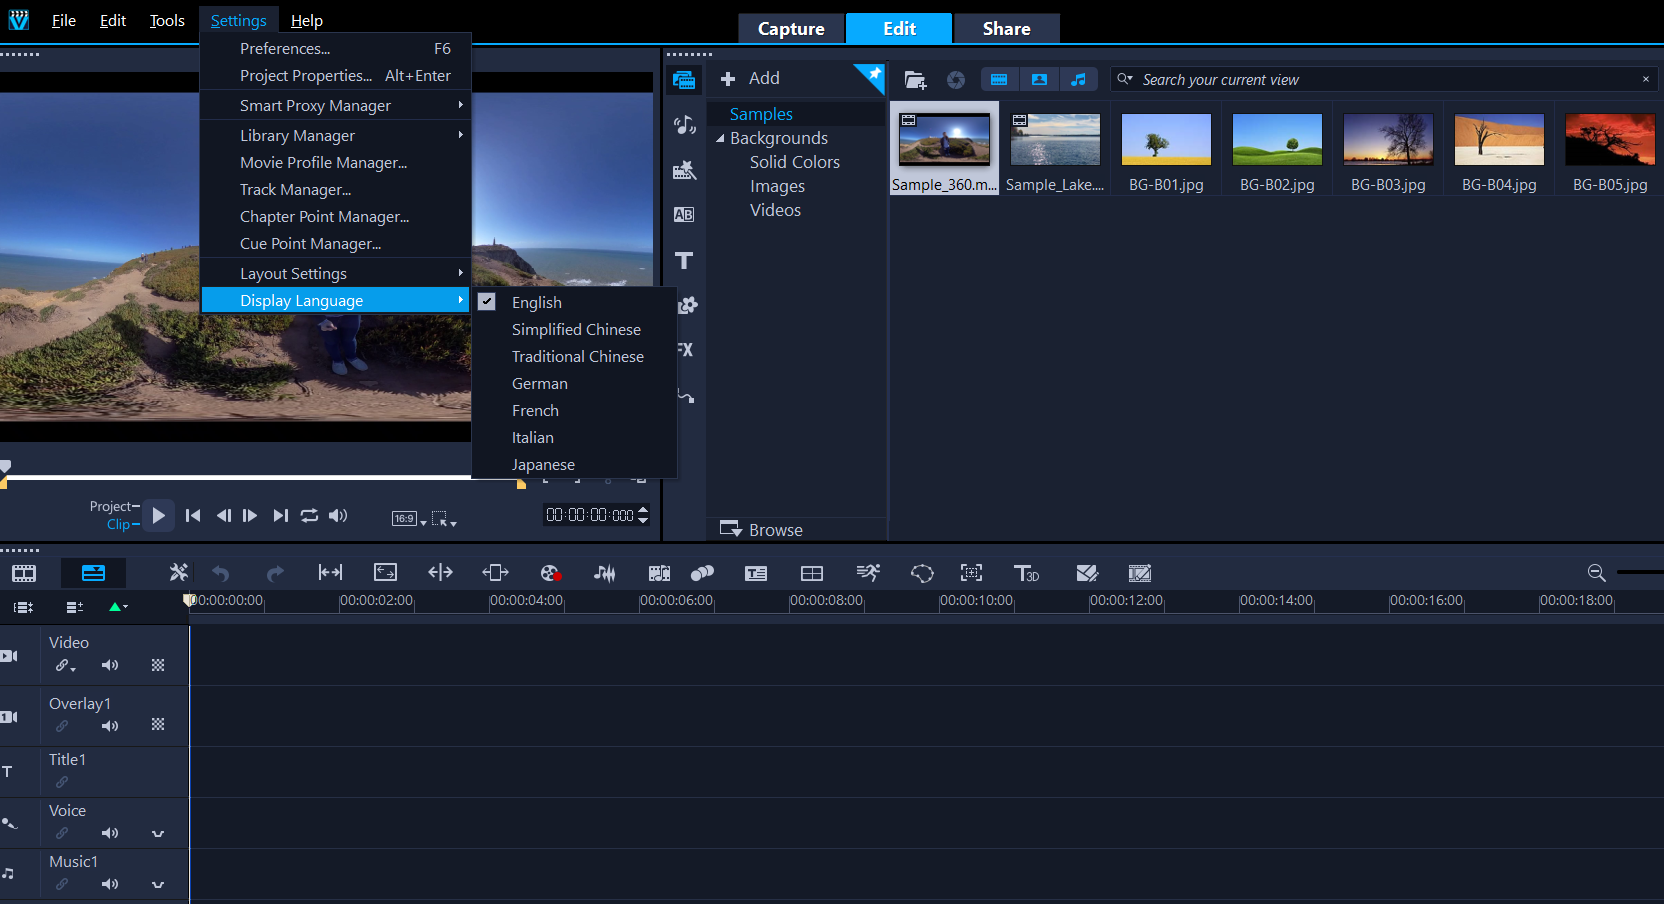Open the Media library panel icon
1664x904 pixels.
(684, 80)
